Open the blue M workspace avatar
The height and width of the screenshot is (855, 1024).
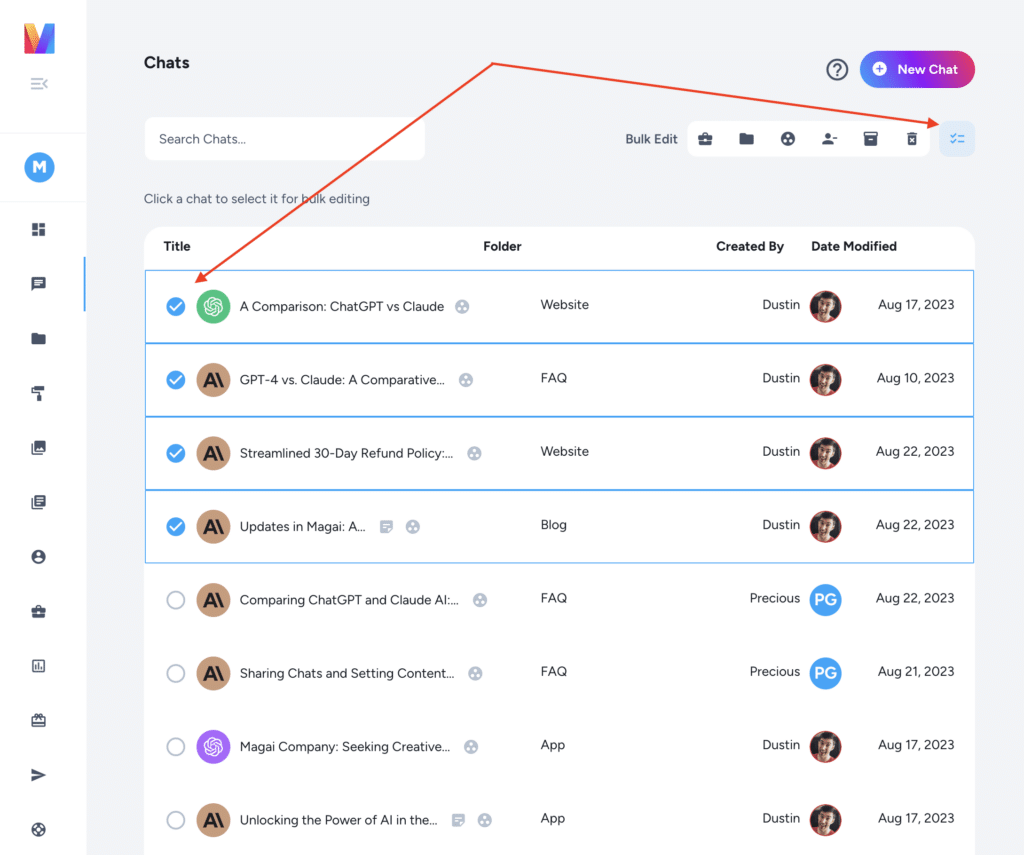(39, 167)
